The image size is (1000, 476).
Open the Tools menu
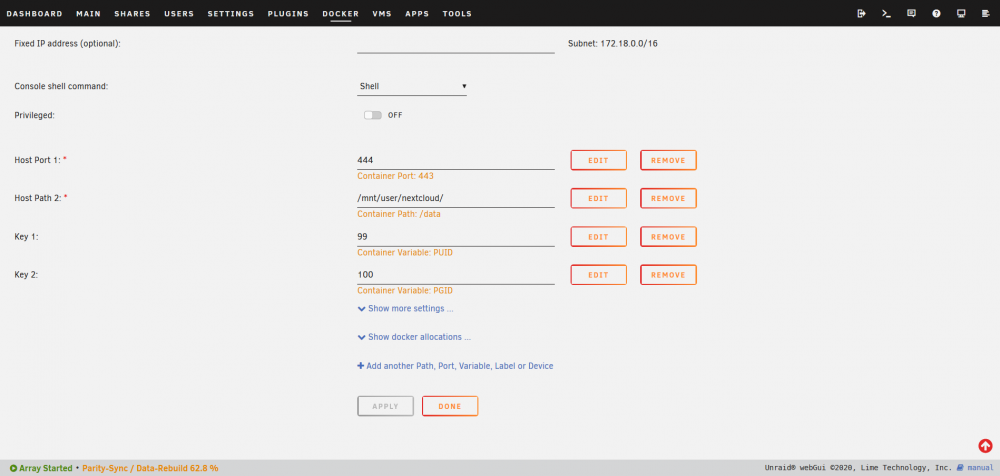[x=457, y=13]
